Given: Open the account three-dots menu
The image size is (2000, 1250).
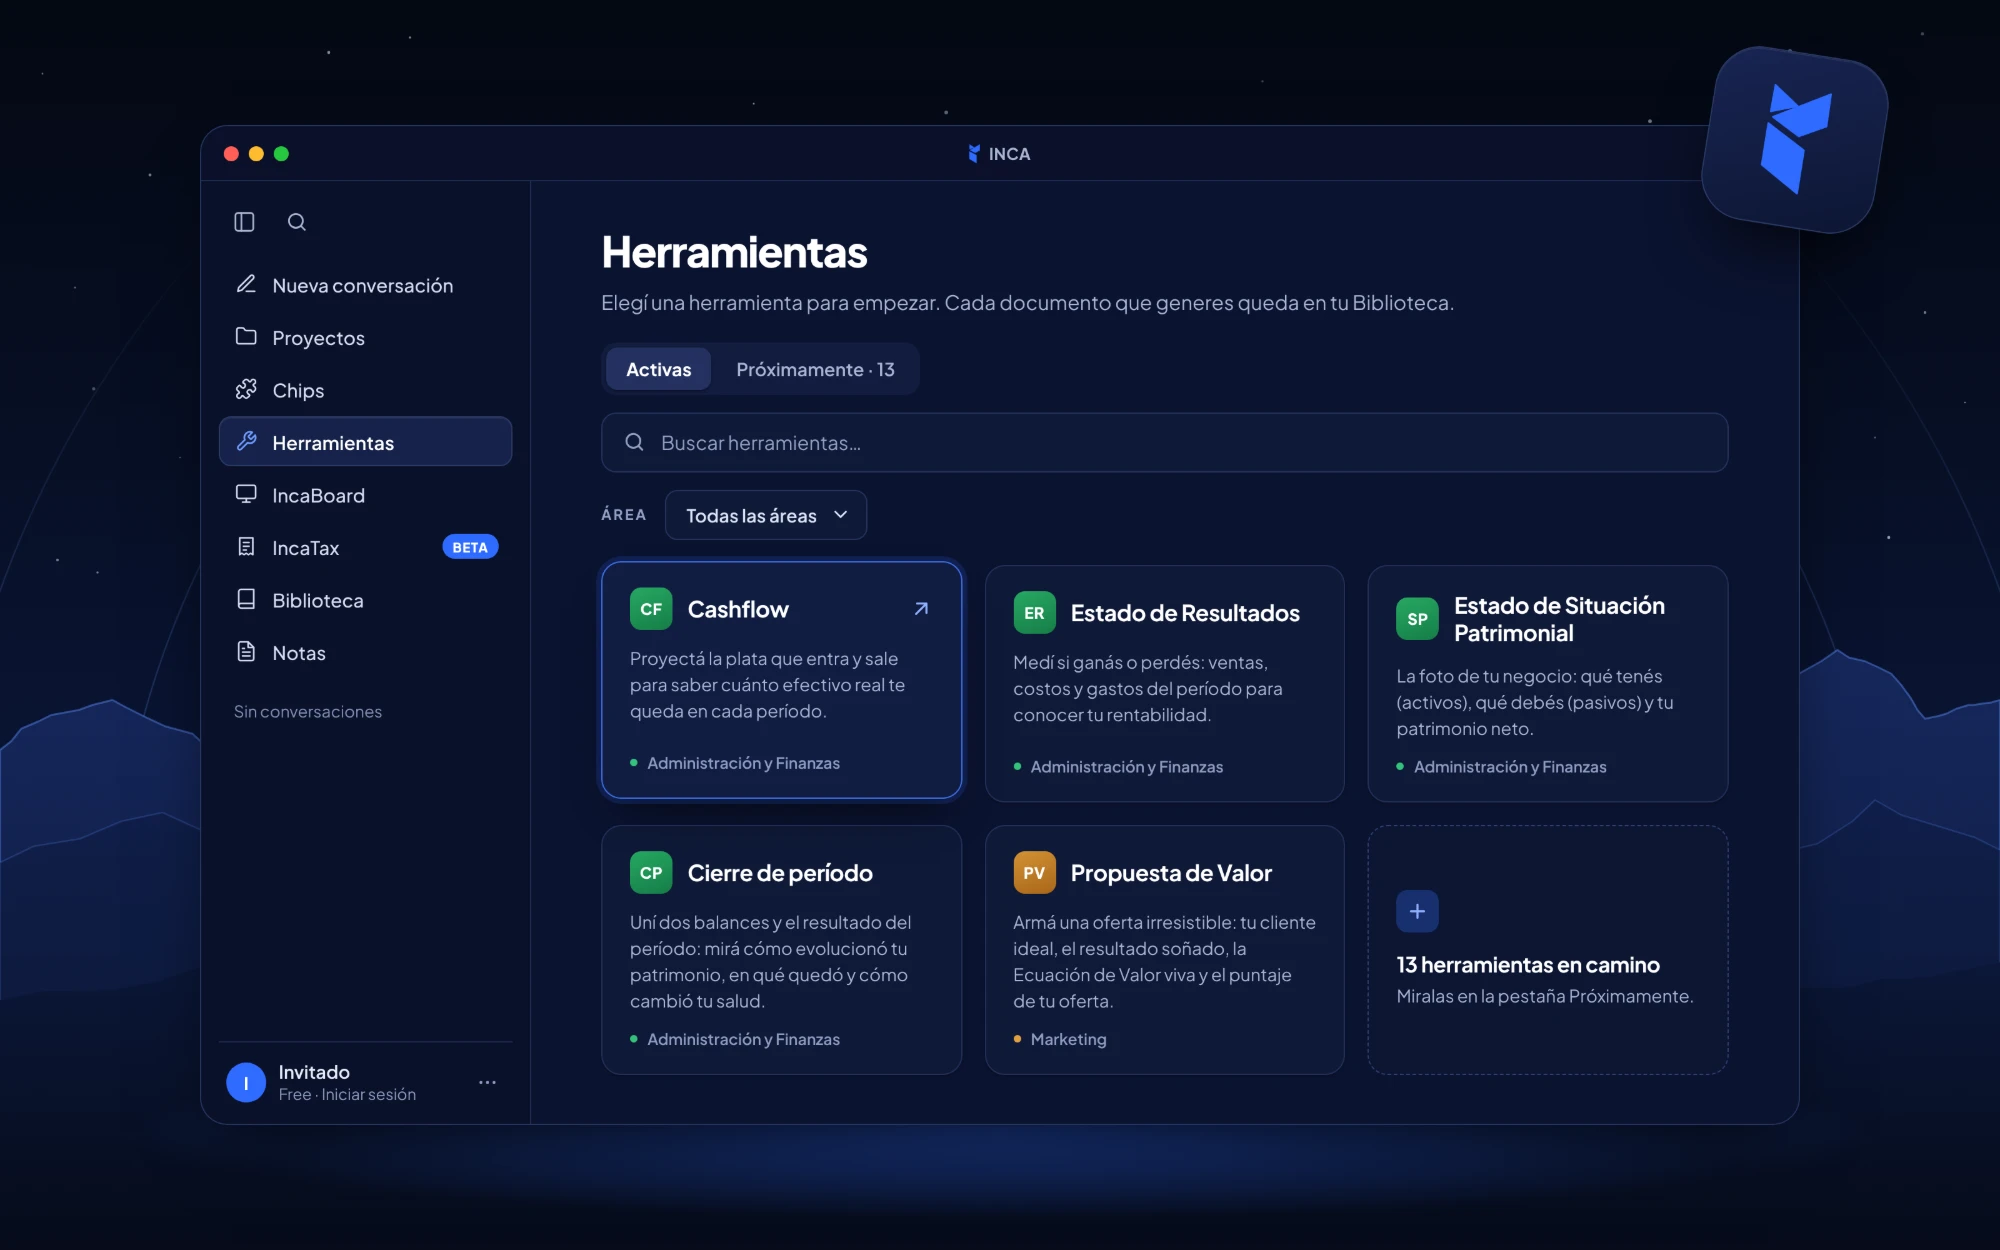Looking at the screenshot, I should (x=487, y=1082).
